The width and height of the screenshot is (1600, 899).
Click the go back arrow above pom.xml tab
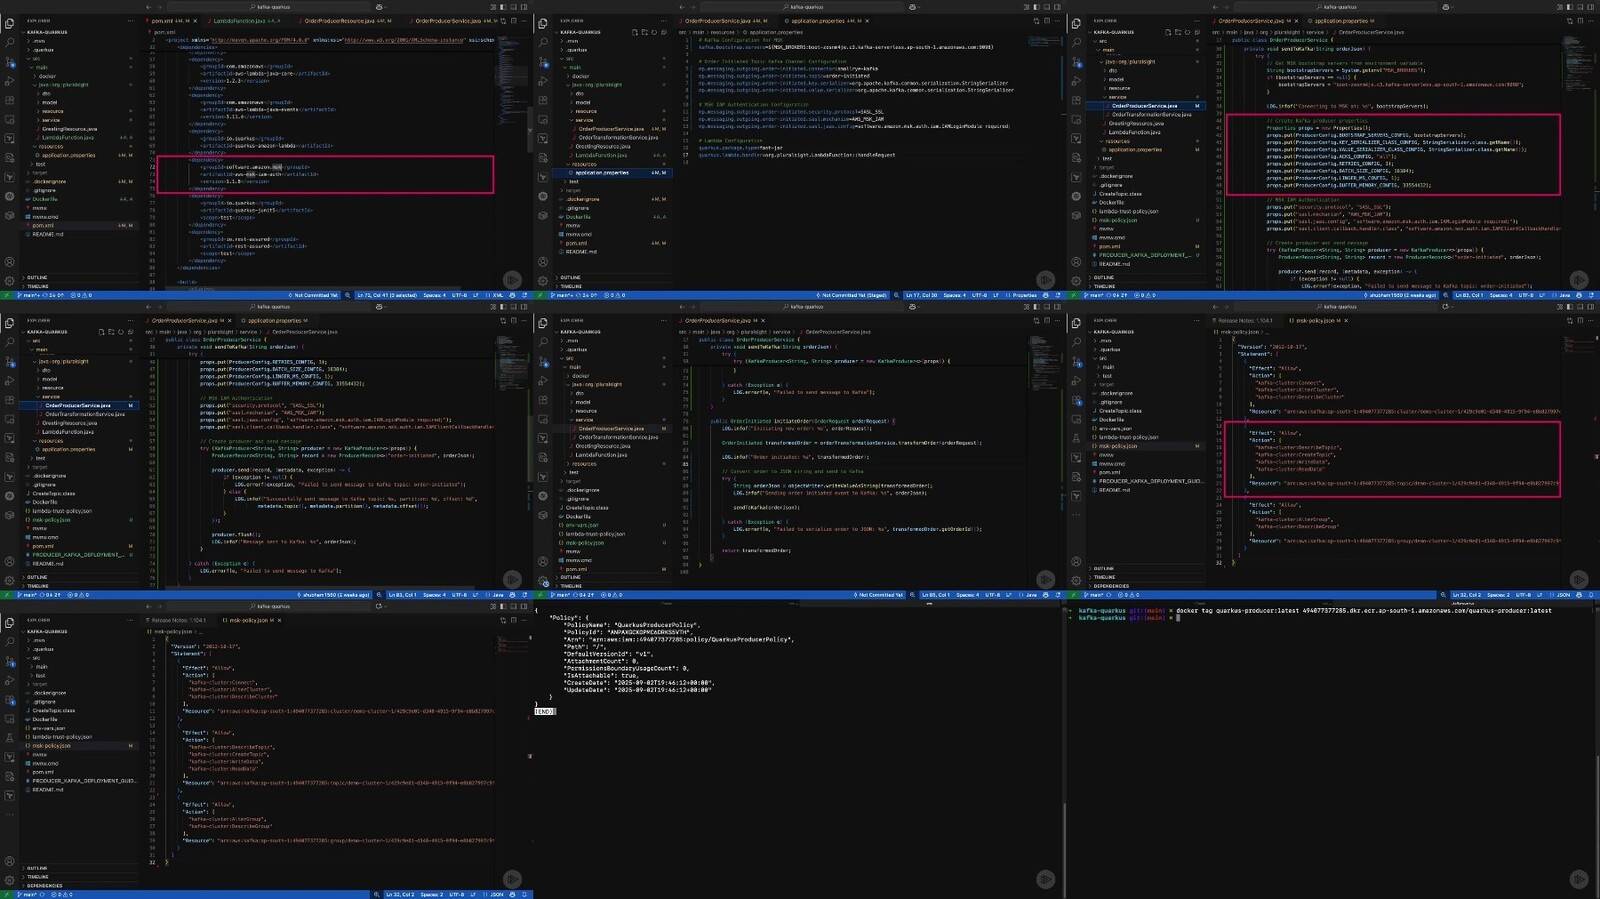(x=148, y=7)
